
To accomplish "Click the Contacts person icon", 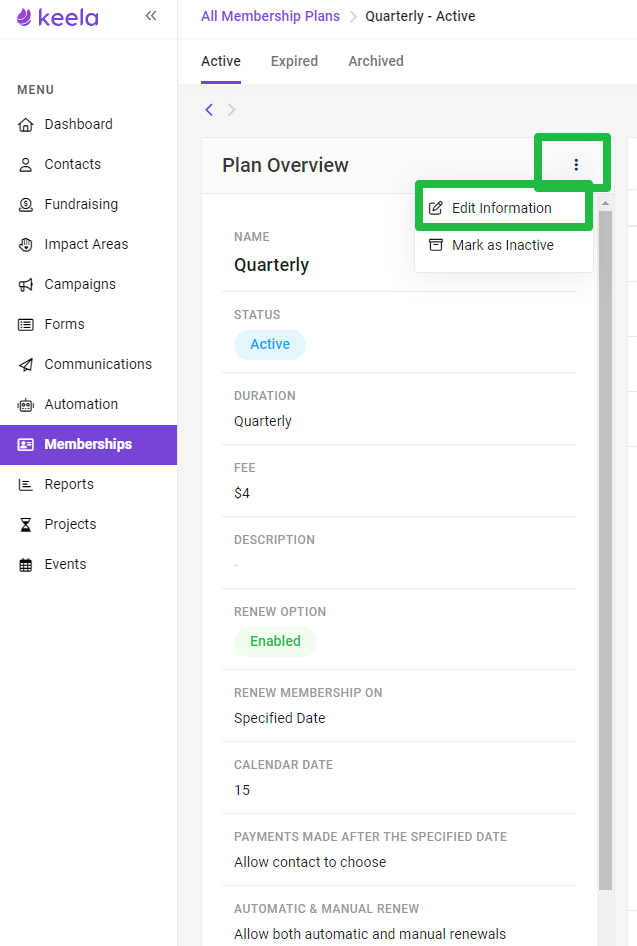I will 25,164.
